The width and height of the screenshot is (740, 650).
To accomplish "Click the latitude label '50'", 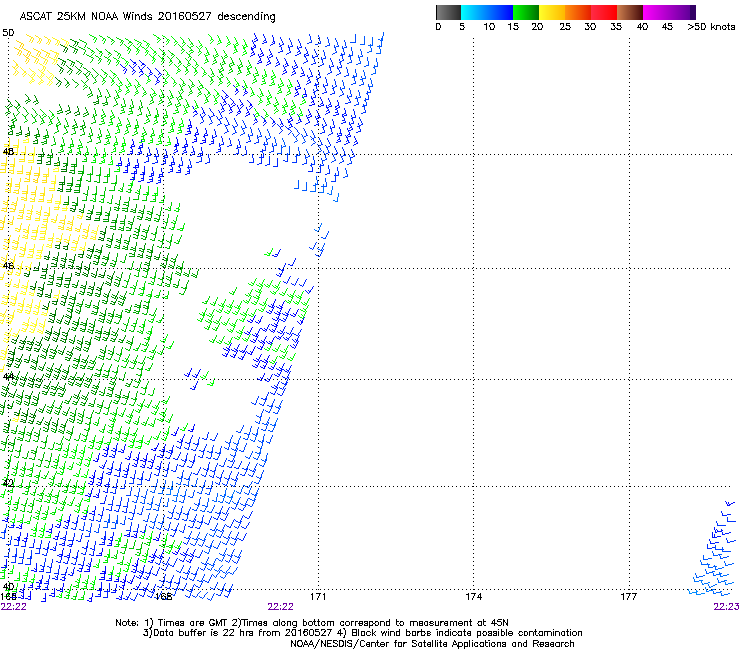I will point(8,33).
